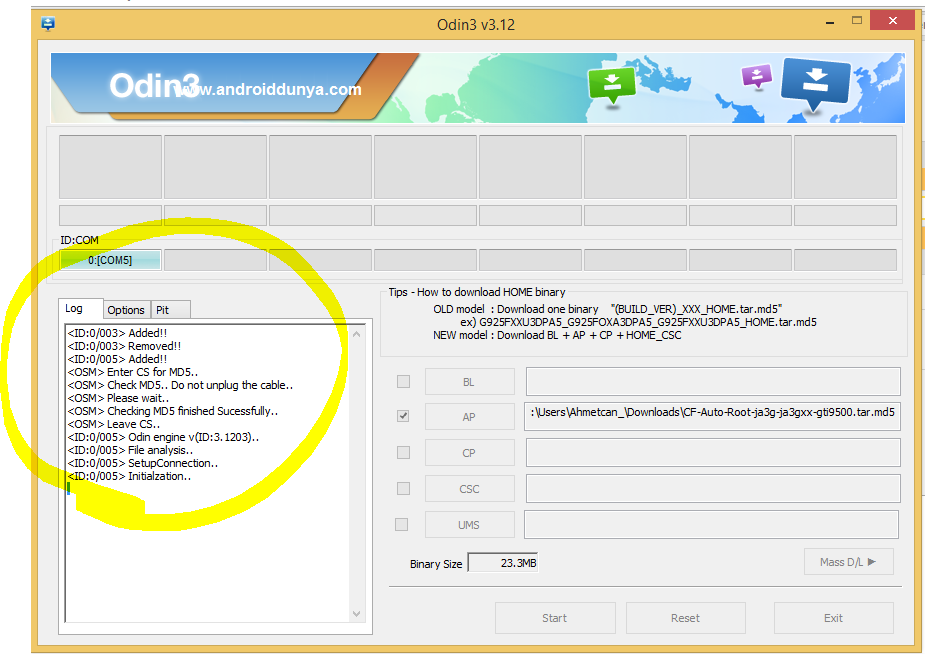This screenshot has height=654, width=925.
Task: Click log line '<ID:0/003> Removed!!'
Action: pyautogui.click(x=124, y=346)
